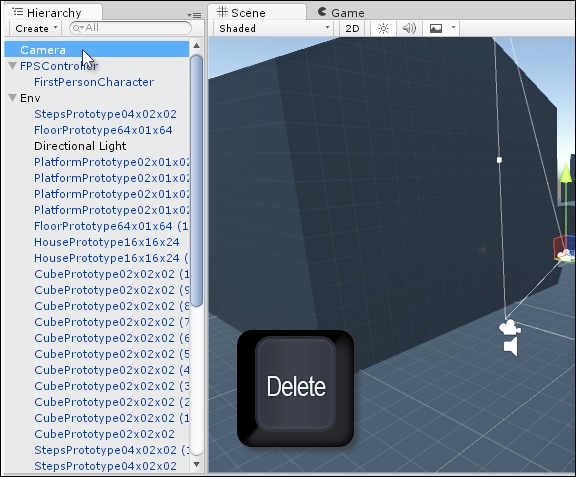The image size is (576, 477).
Task: Open the Create dropdown in Hierarchy
Action: (x=35, y=28)
